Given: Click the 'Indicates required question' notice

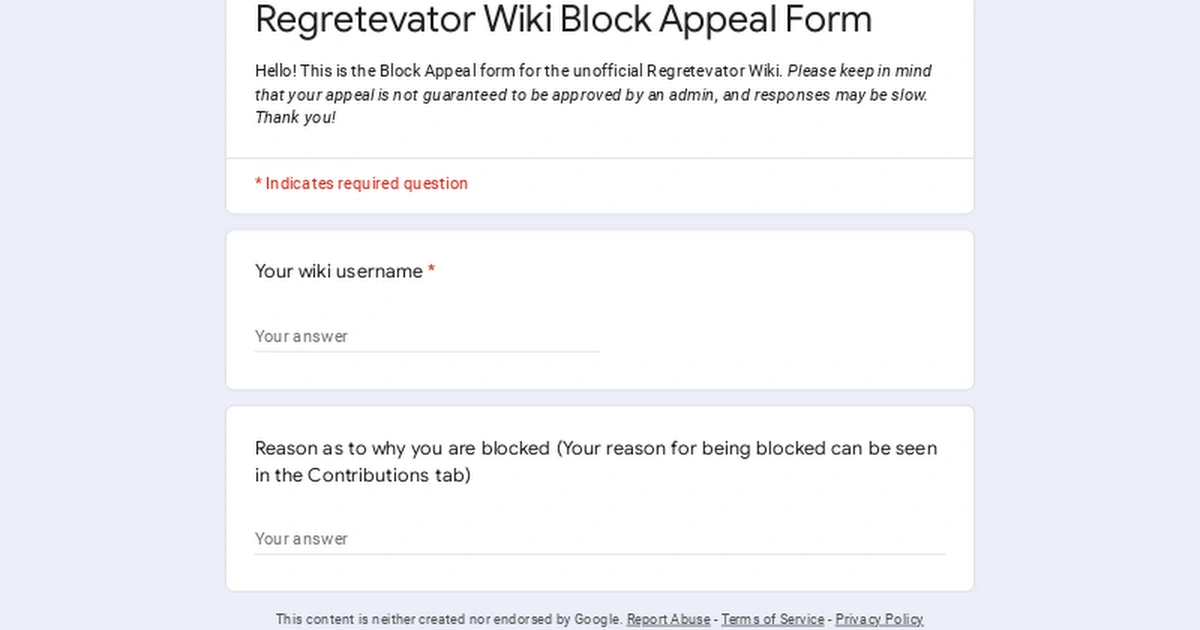Looking at the screenshot, I should click(361, 184).
